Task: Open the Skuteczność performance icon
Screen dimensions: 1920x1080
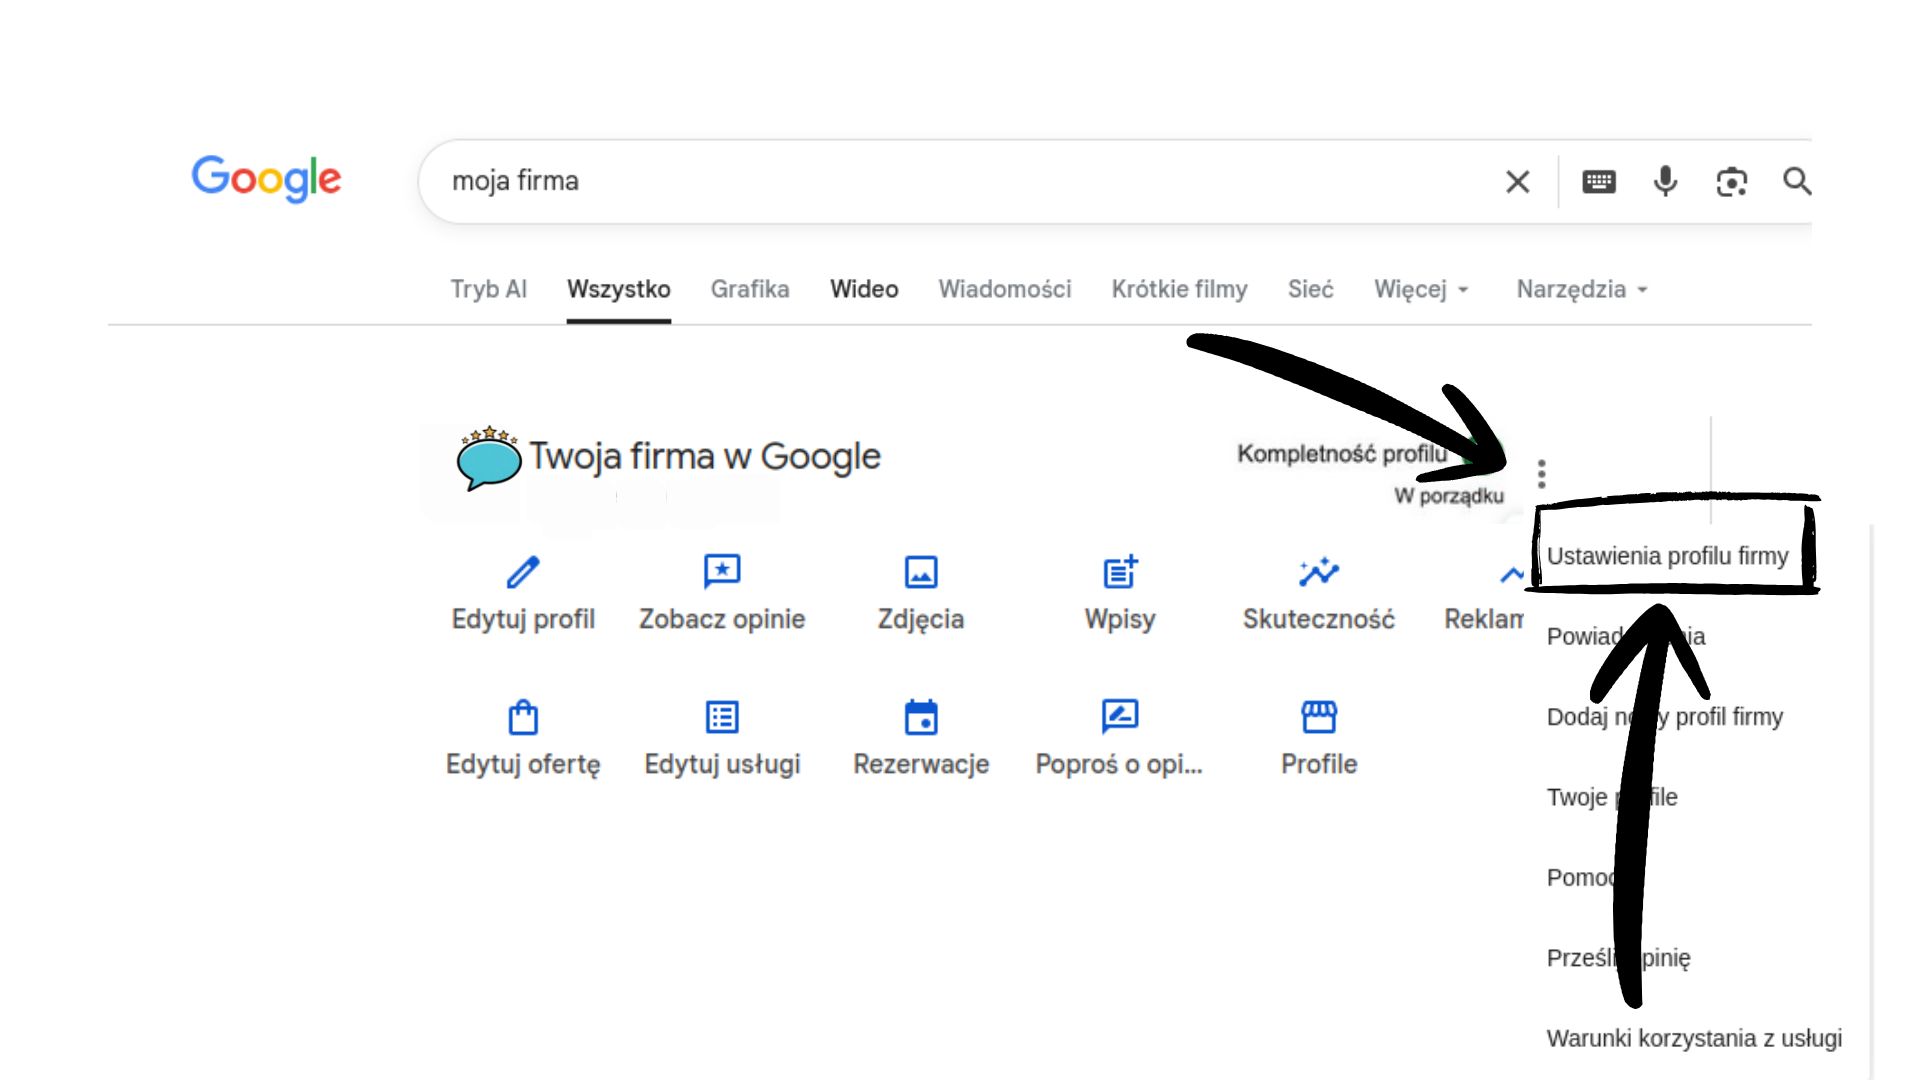Action: click(1319, 572)
